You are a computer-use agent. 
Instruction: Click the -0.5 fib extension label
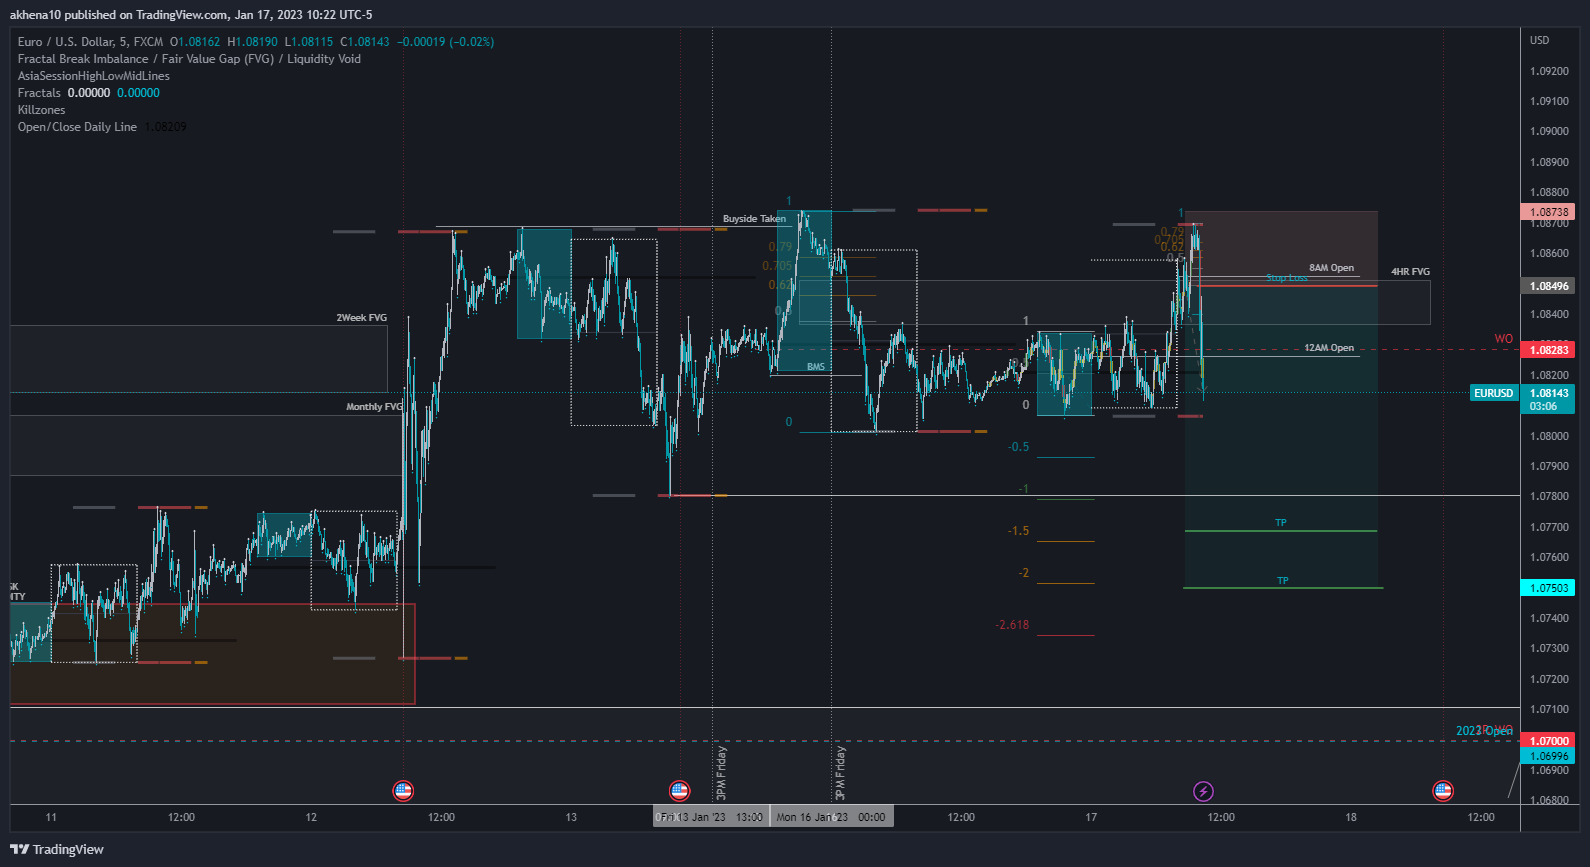pyautogui.click(x=1018, y=447)
